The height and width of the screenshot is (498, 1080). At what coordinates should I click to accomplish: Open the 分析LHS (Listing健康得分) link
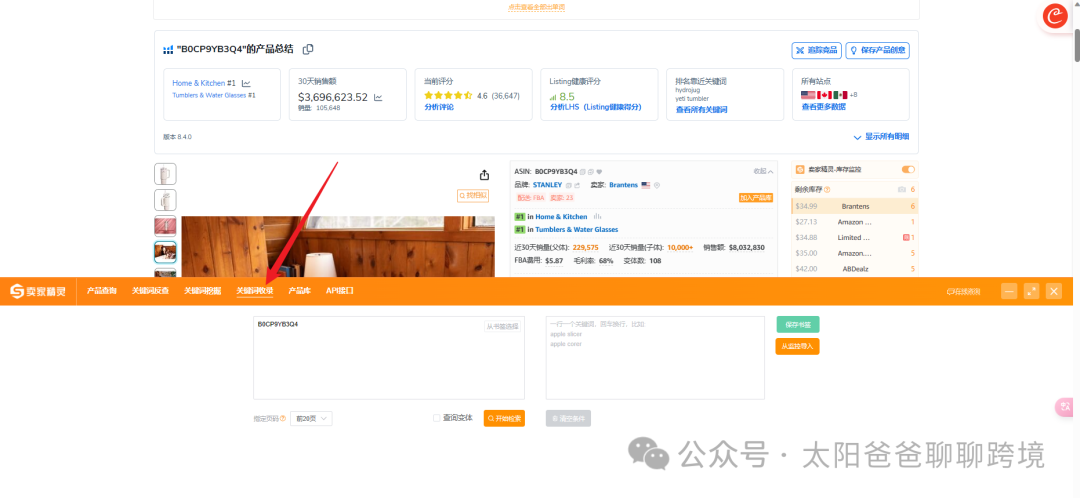point(595,107)
